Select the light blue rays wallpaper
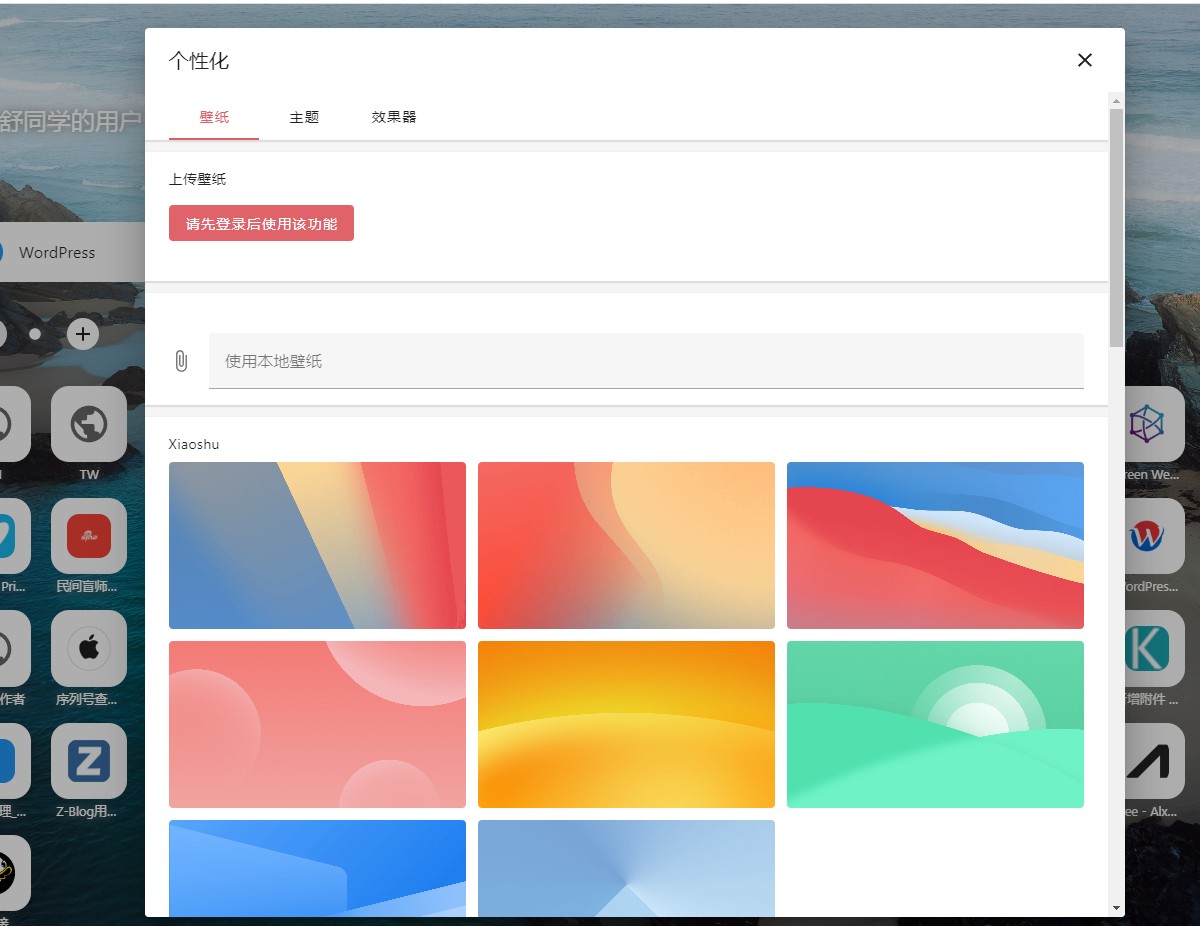The width and height of the screenshot is (1200, 926). [x=626, y=868]
